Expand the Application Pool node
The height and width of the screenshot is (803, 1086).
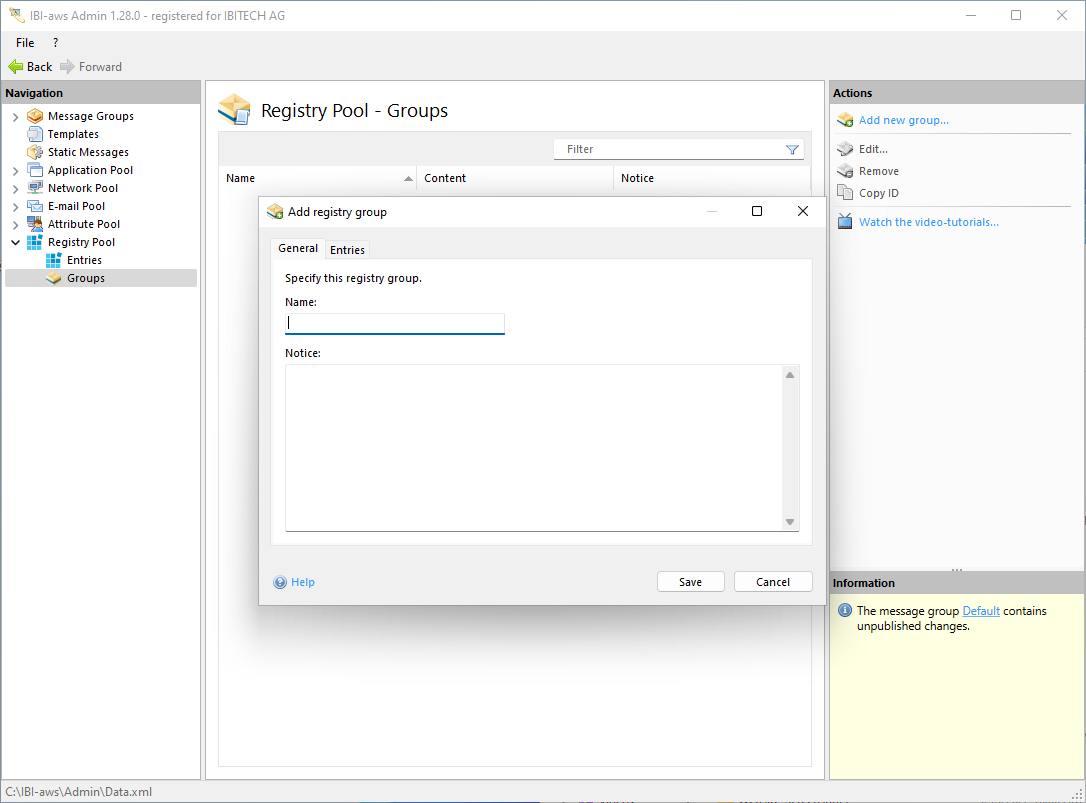coord(15,171)
